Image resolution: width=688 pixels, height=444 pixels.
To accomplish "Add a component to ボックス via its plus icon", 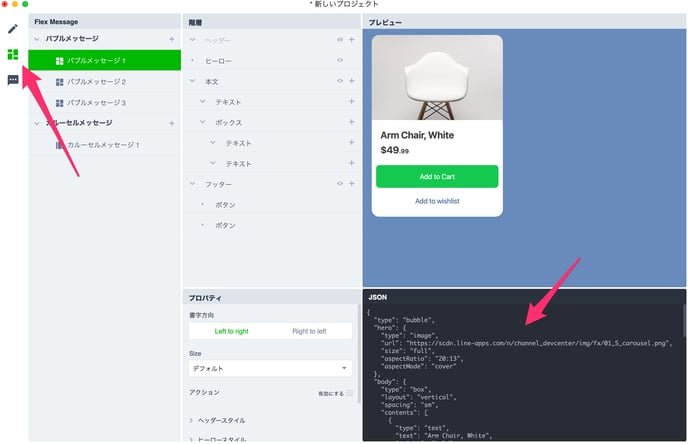I will click(x=351, y=123).
